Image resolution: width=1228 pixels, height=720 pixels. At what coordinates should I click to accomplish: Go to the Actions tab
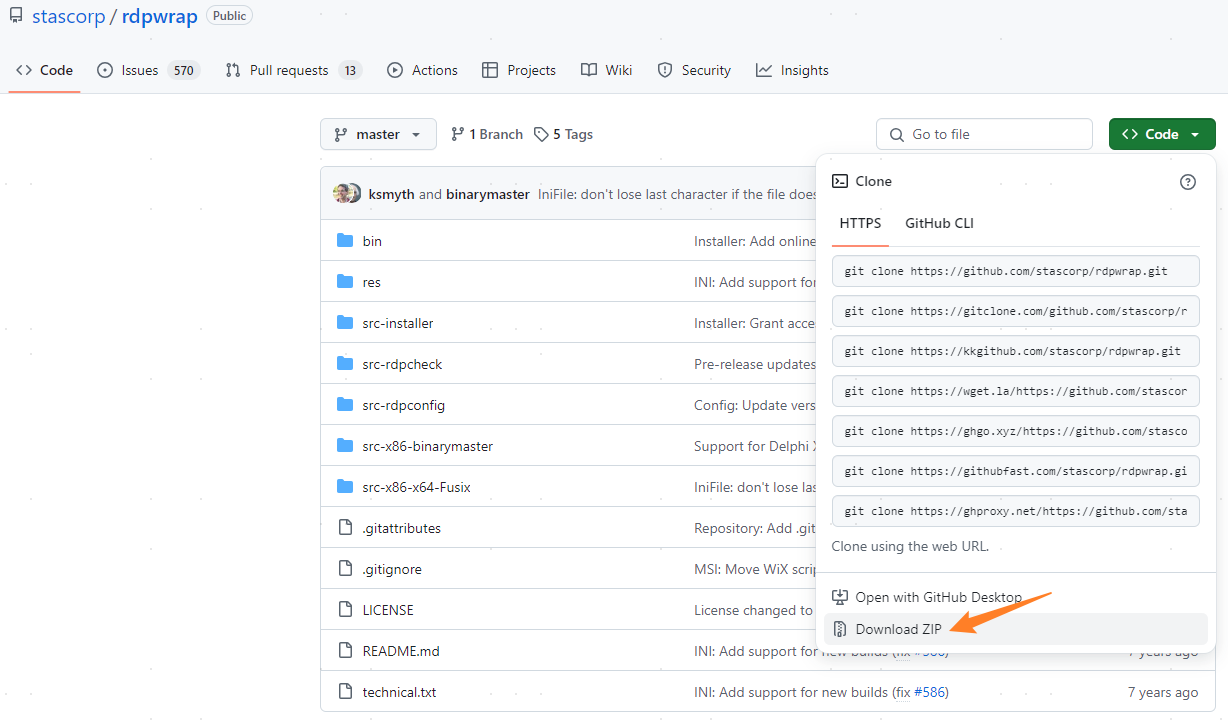(422, 70)
